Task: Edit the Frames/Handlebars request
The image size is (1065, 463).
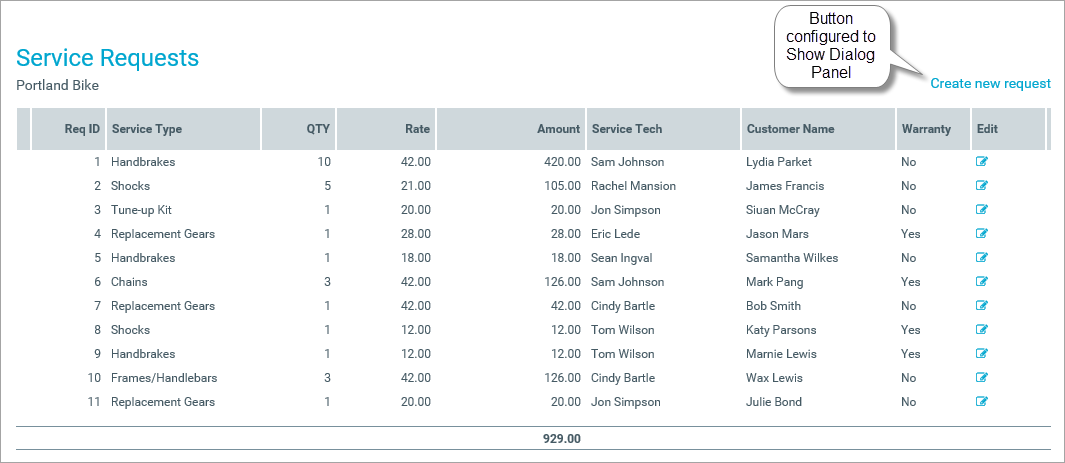Action: 981,377
